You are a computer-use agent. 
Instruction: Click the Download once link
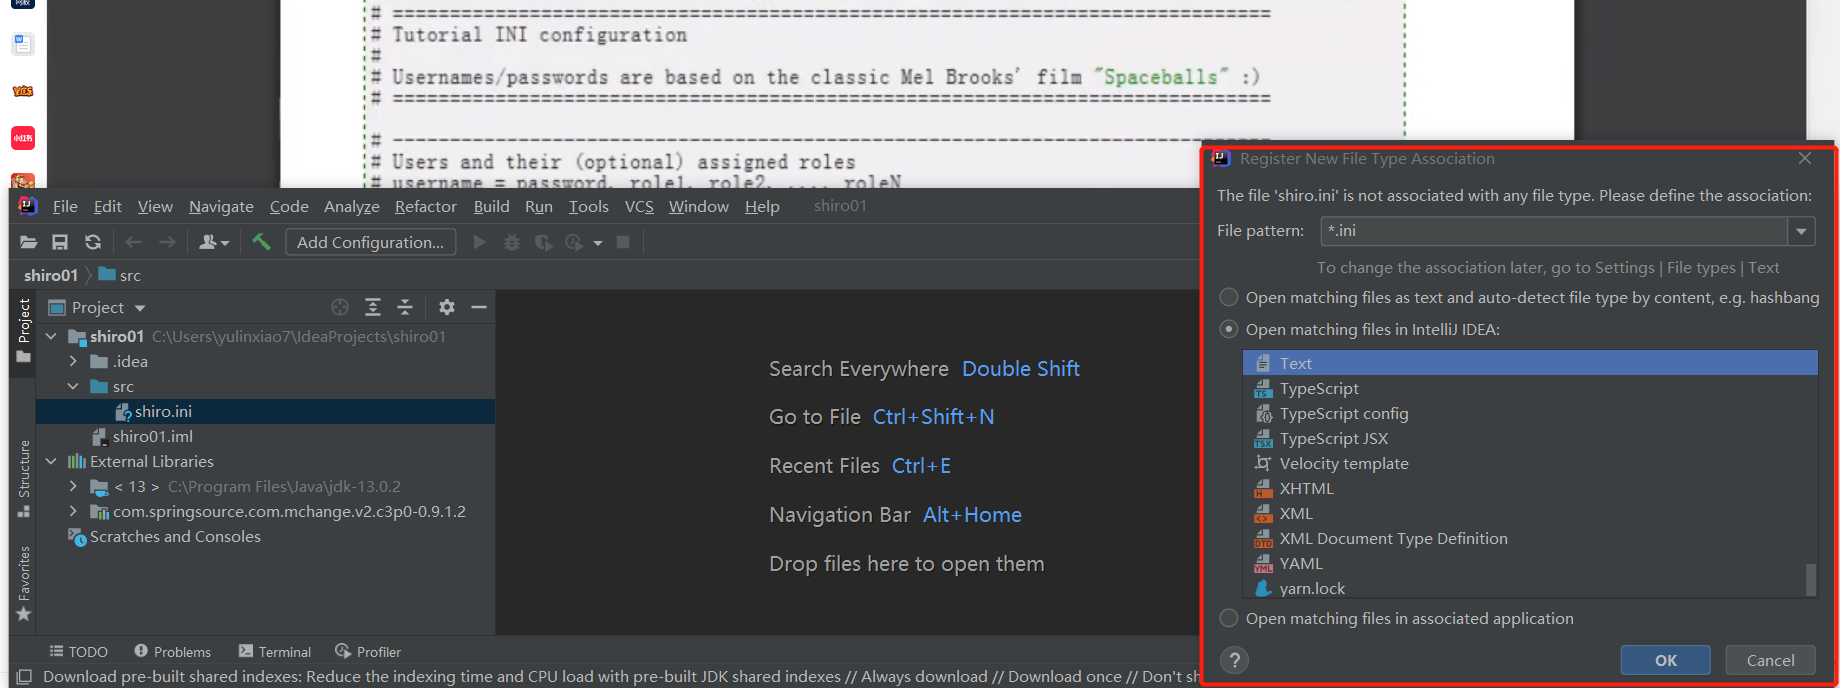1064,677
